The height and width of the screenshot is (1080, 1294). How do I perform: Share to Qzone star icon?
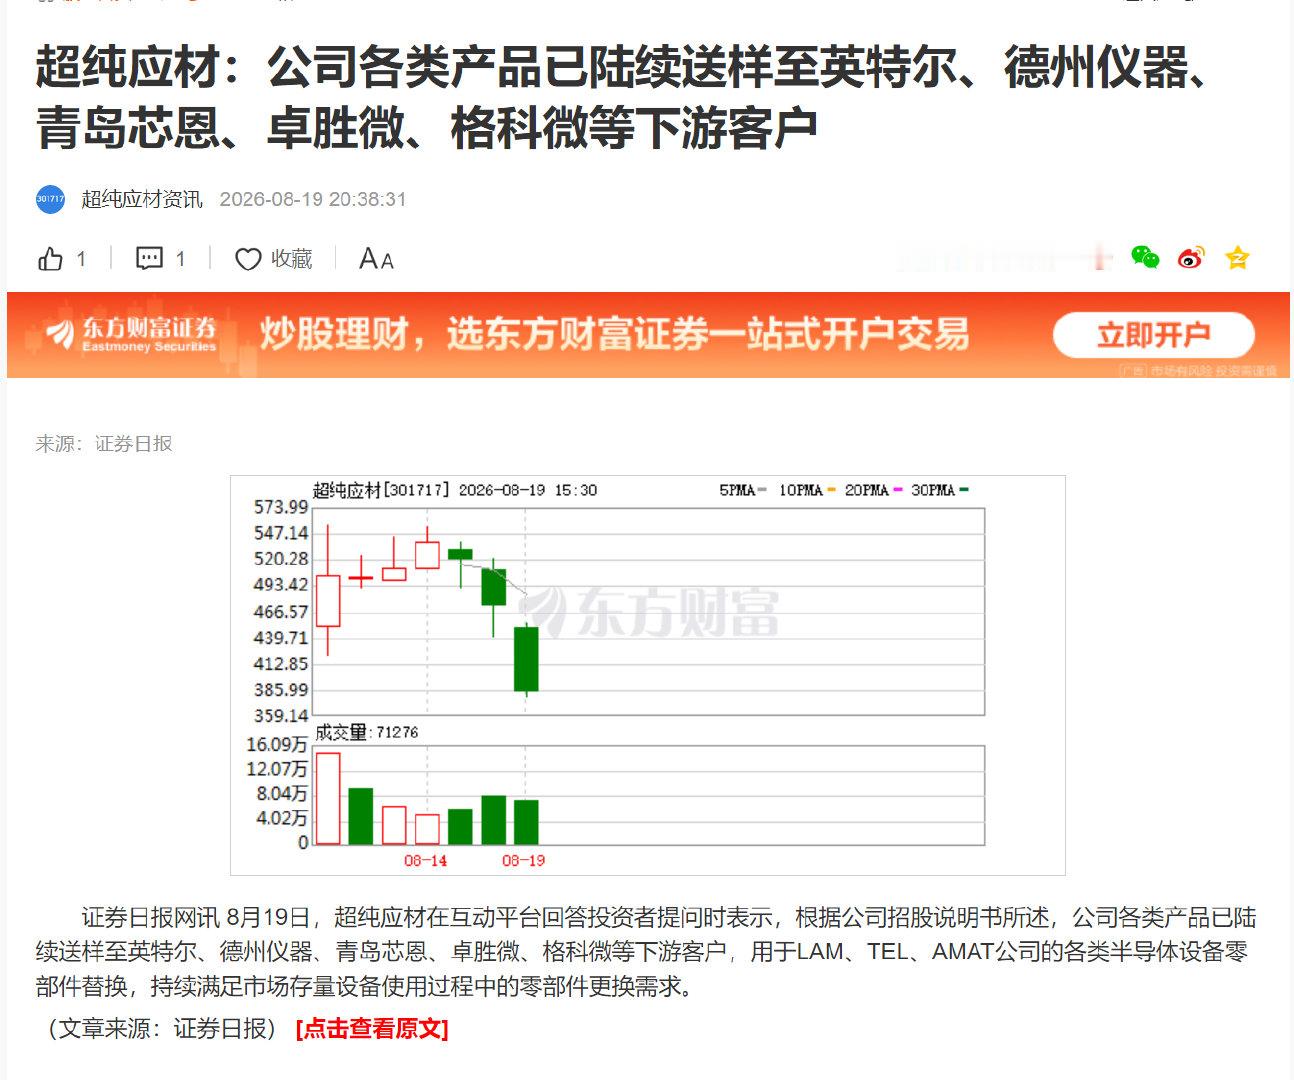point(1237,258)
